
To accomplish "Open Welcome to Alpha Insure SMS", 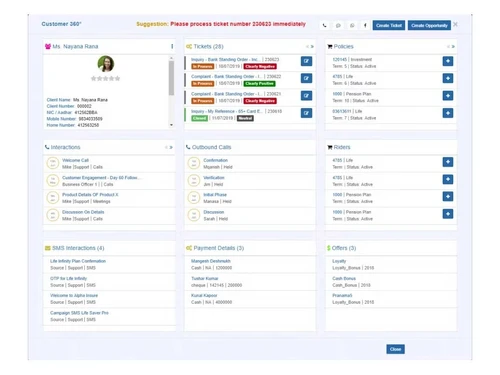I will [74, 296].
